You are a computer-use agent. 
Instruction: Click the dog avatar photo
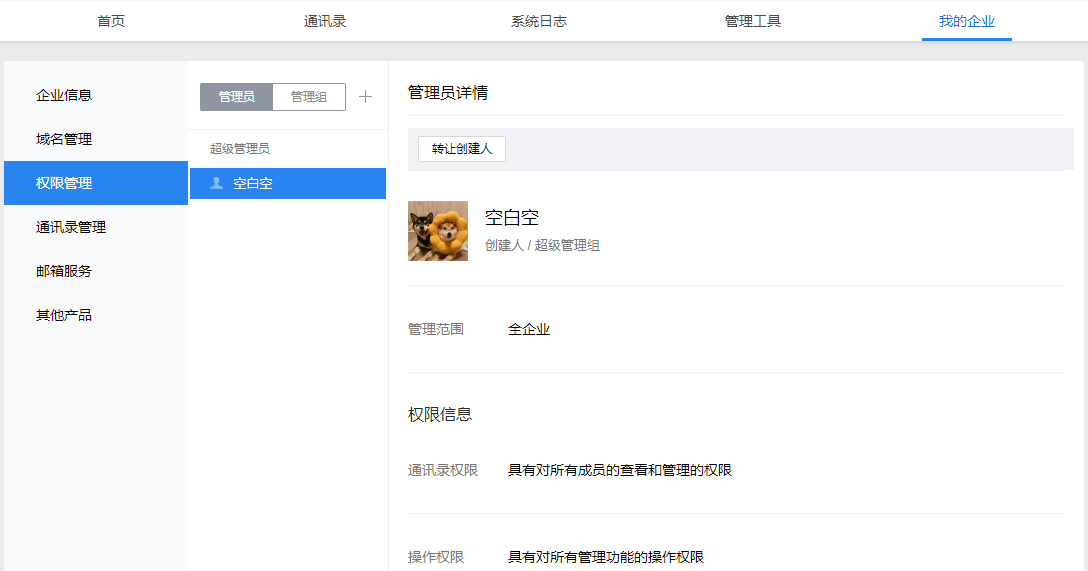[x=438, y=231]
